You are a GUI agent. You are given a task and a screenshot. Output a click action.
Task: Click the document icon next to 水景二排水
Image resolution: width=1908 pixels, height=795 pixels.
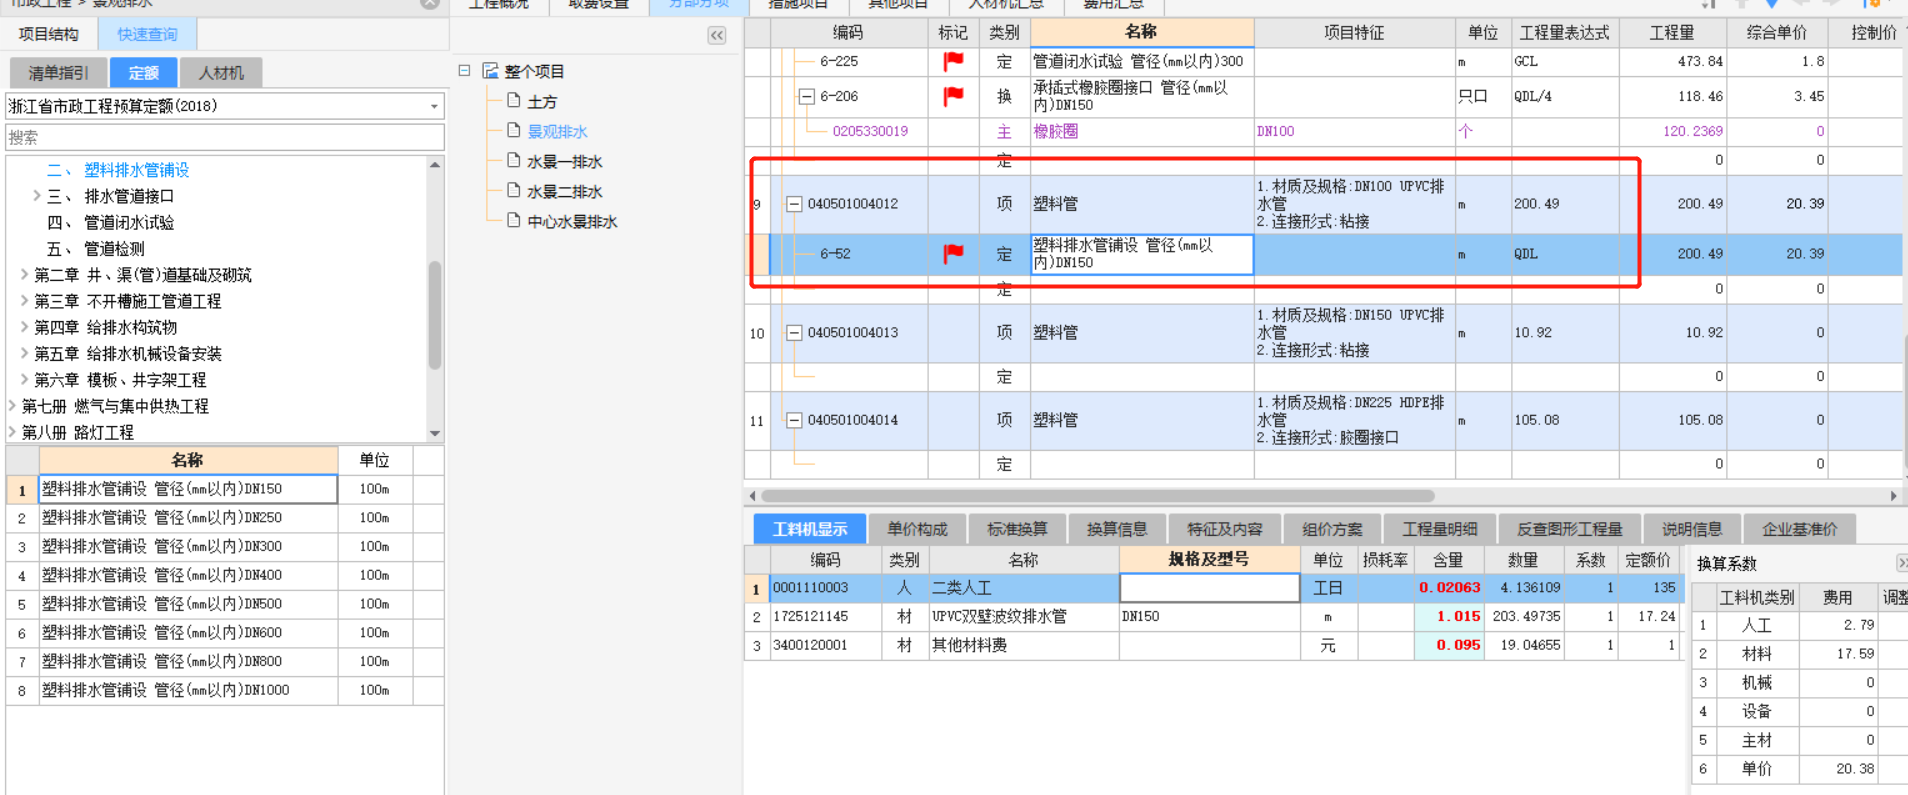[x=514, y=191]
